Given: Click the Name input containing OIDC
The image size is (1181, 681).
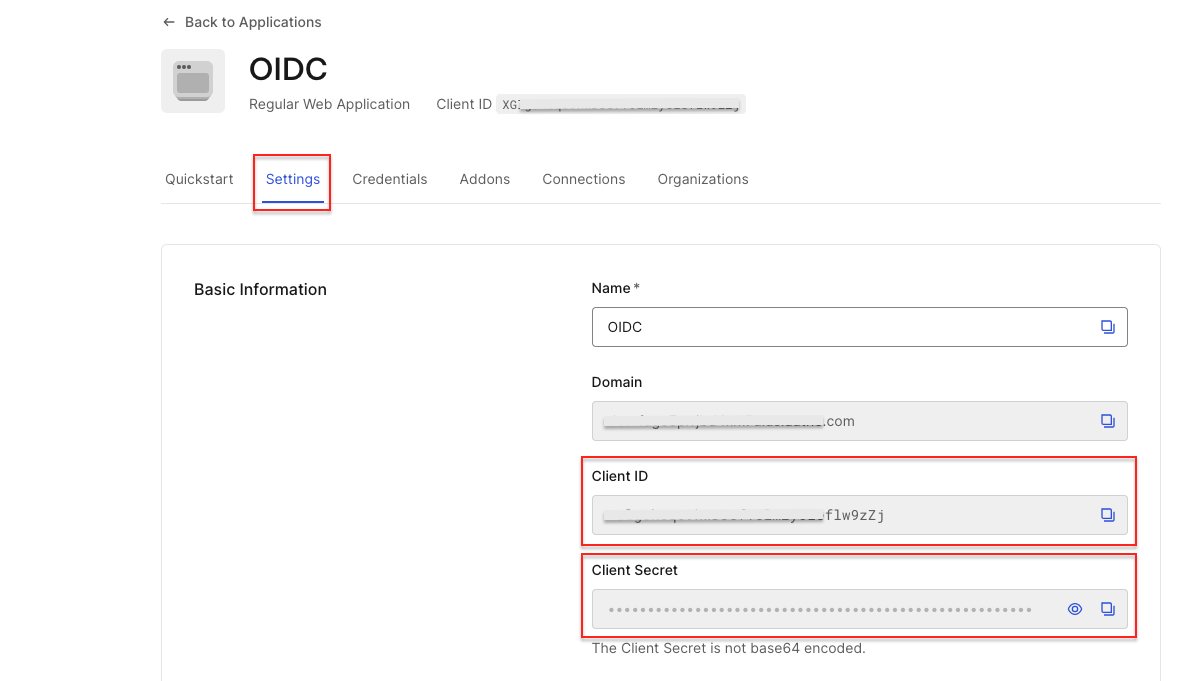Looking at the screenshot, I should [x=840, y=327].
